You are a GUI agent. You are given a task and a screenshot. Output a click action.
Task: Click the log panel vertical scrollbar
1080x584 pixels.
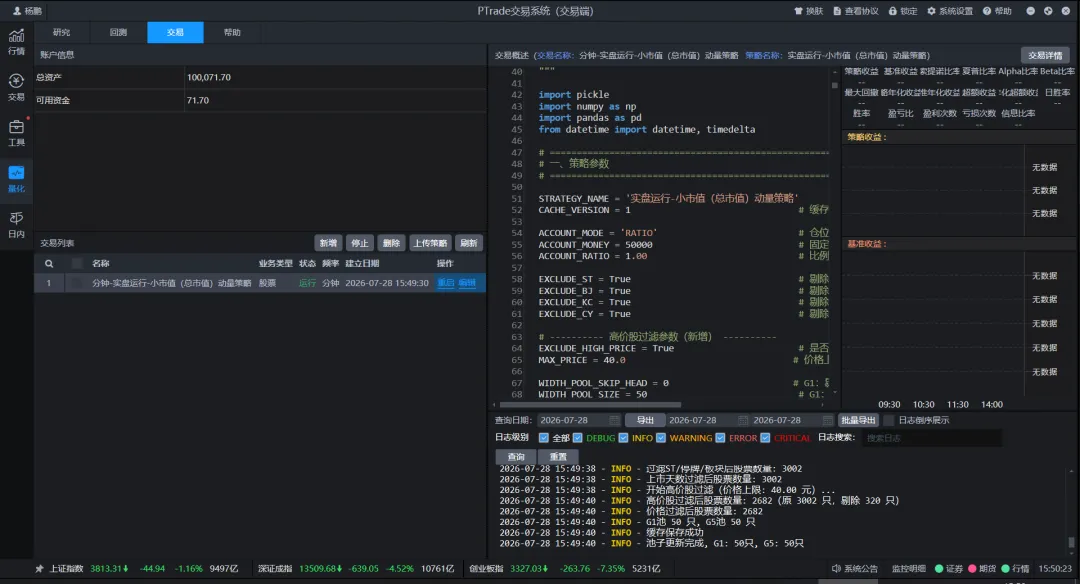1071,543
